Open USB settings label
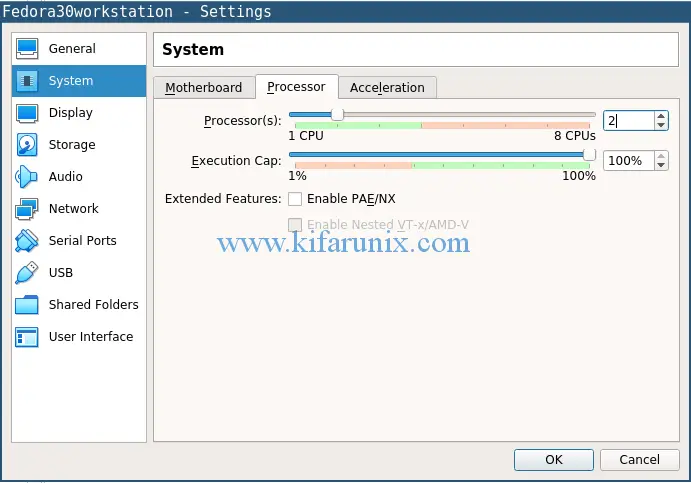 [x=61, y=273]
